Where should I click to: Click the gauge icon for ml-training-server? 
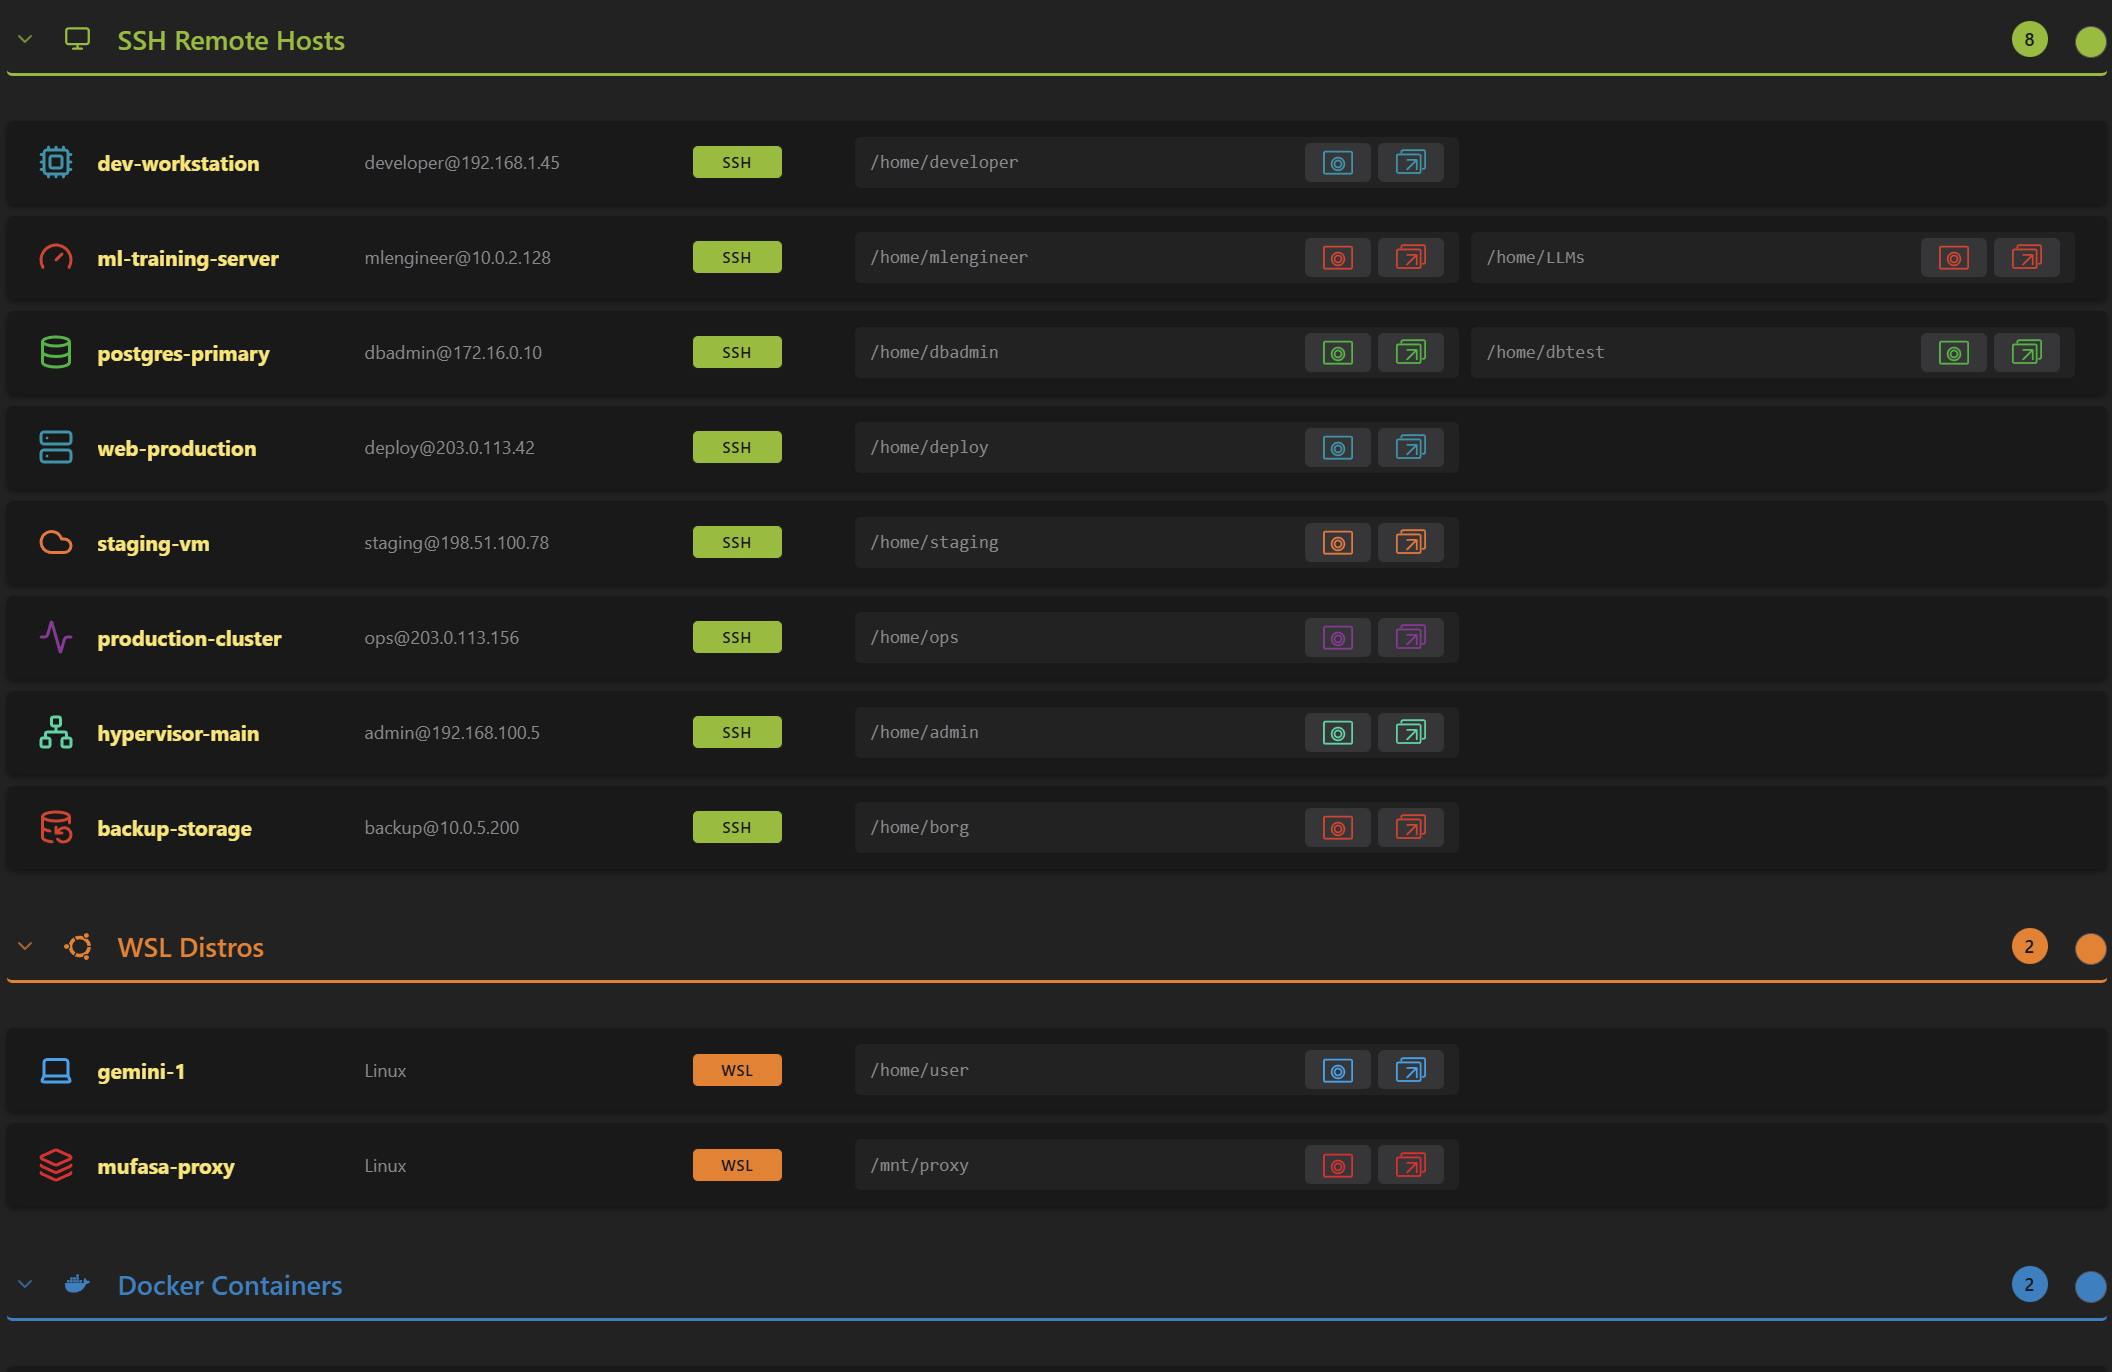tap(56, 257)
